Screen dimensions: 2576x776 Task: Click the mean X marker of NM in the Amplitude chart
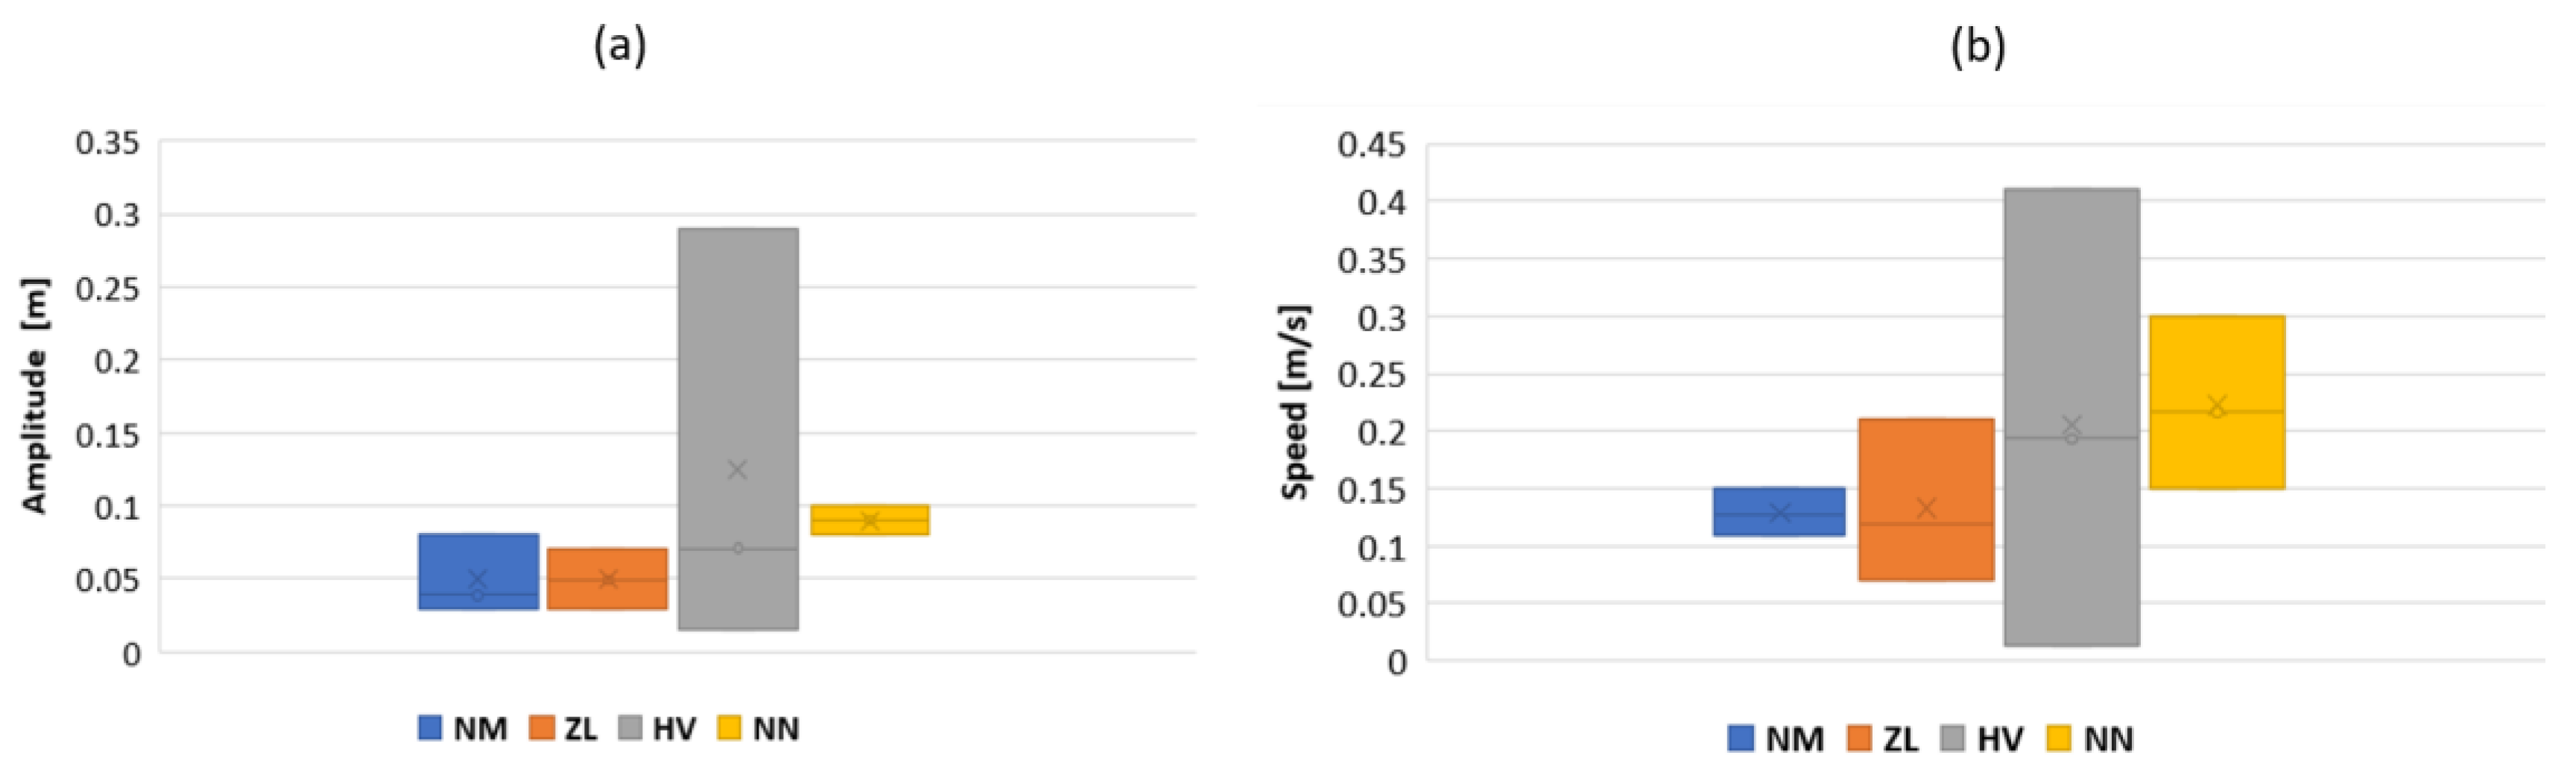(x=478, y=578)
